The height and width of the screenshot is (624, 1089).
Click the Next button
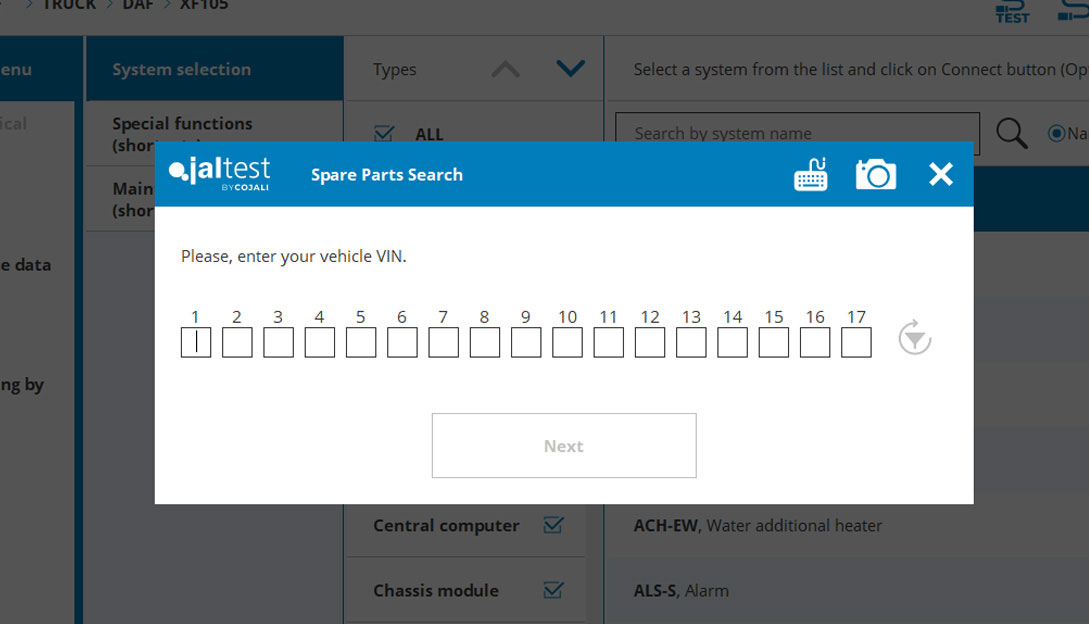(564, 446)
